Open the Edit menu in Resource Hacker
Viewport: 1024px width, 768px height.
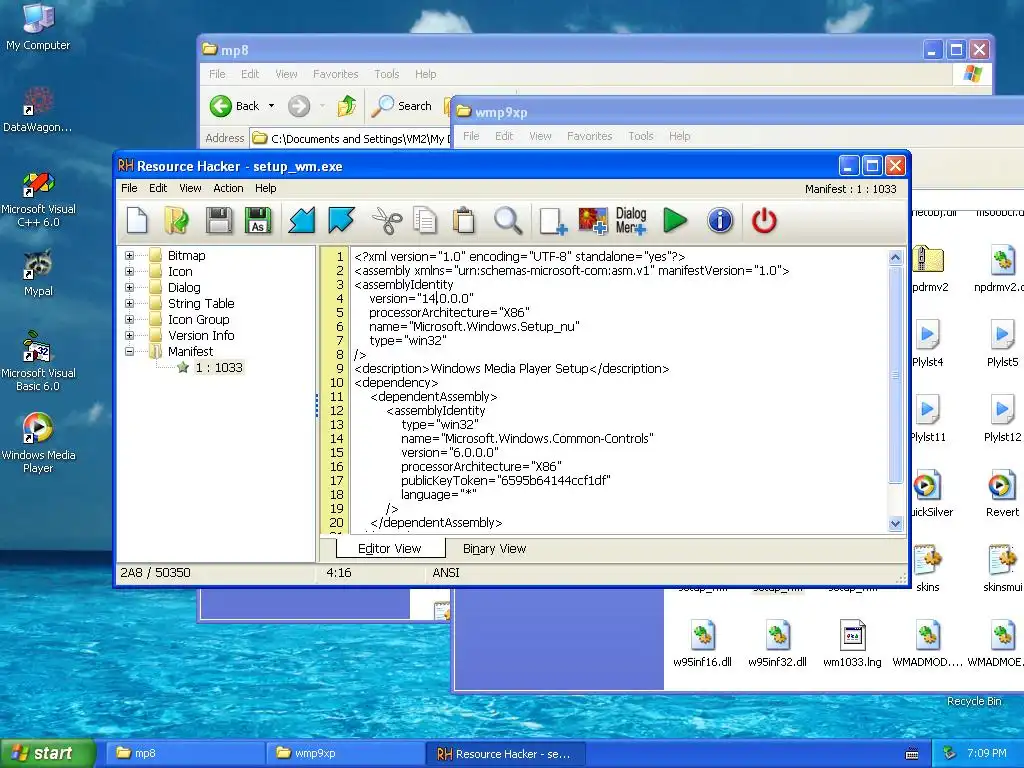[x=158, y=188]
